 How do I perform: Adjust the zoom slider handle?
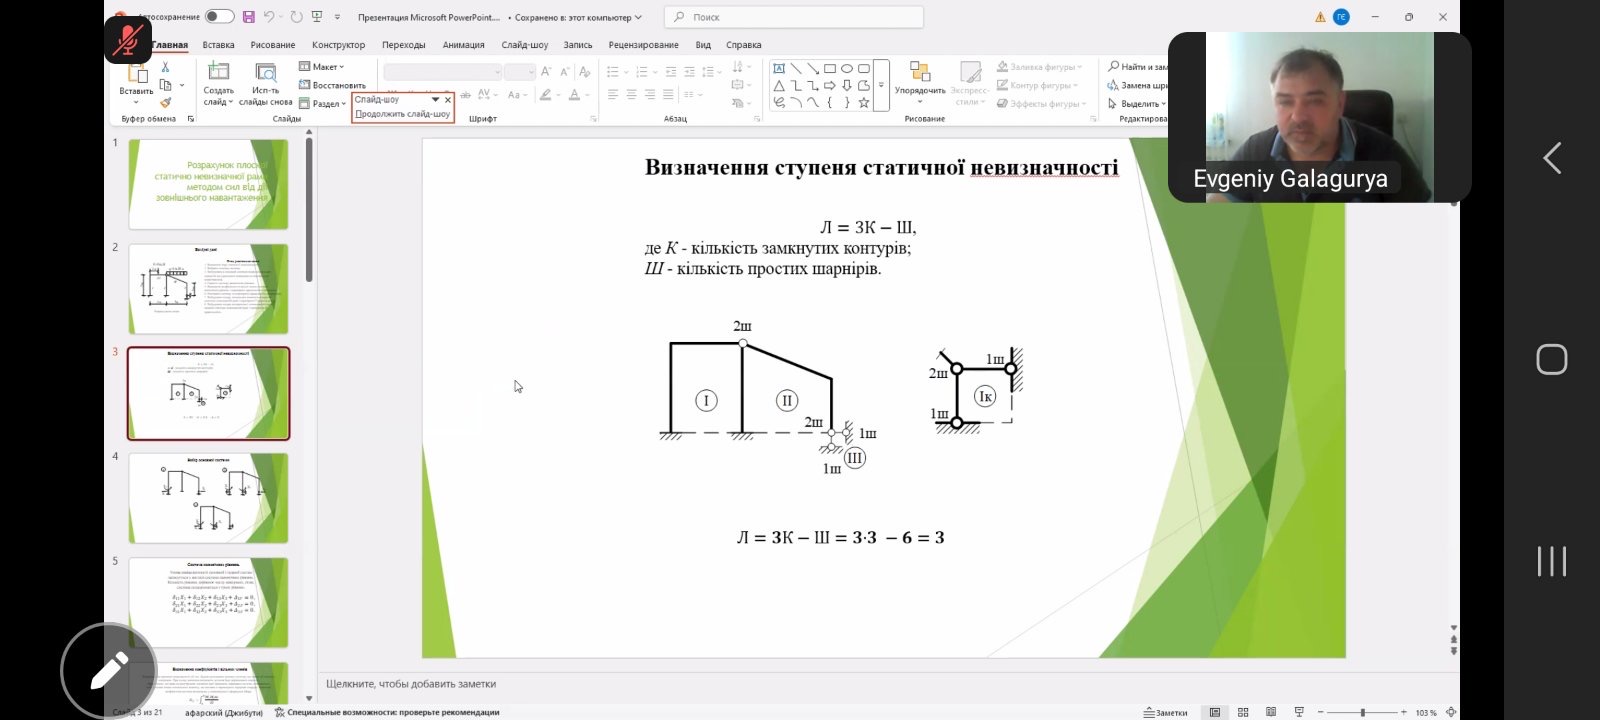tap(1364, 712)
